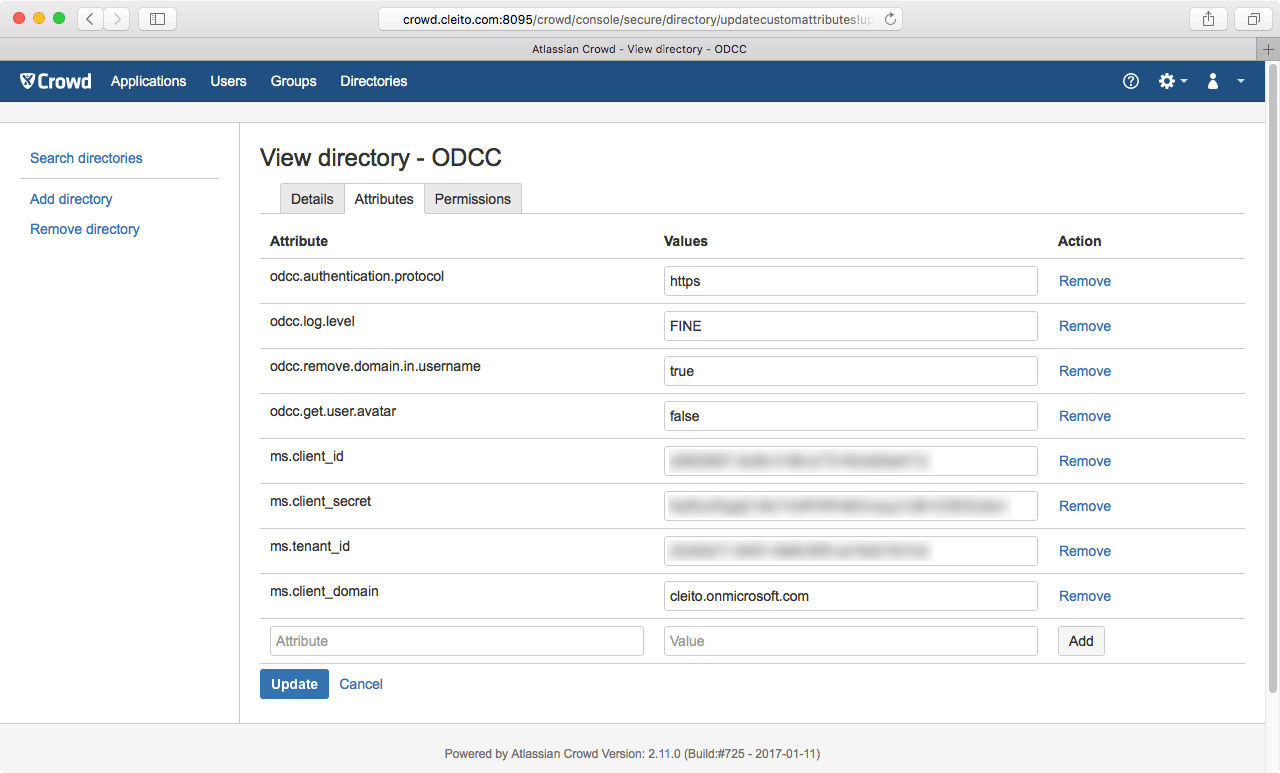This screenshot has height=773, width=1280.
Task: Toggle the Safari sidebar button
Action: tap(157, 18)
